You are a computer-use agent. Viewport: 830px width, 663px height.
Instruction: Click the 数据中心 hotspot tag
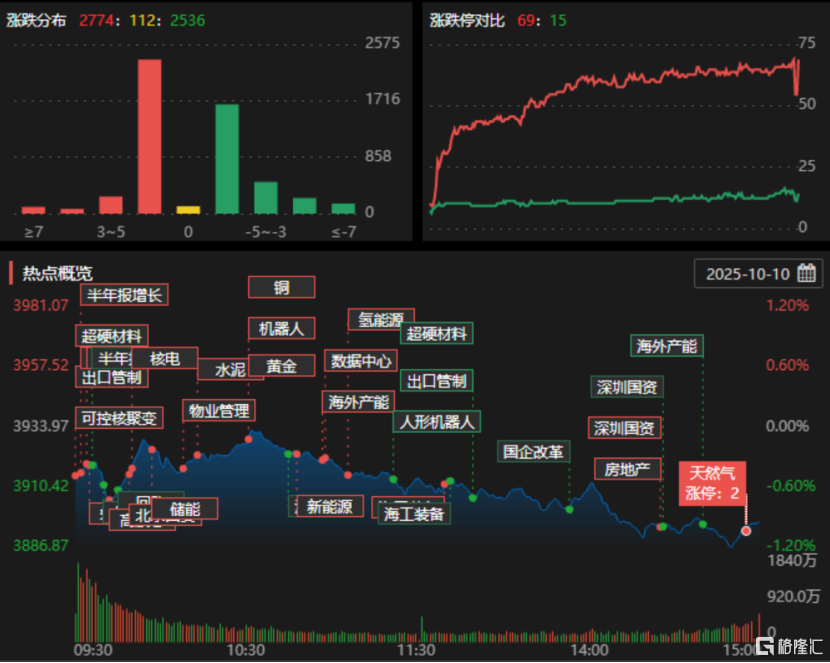361,360
